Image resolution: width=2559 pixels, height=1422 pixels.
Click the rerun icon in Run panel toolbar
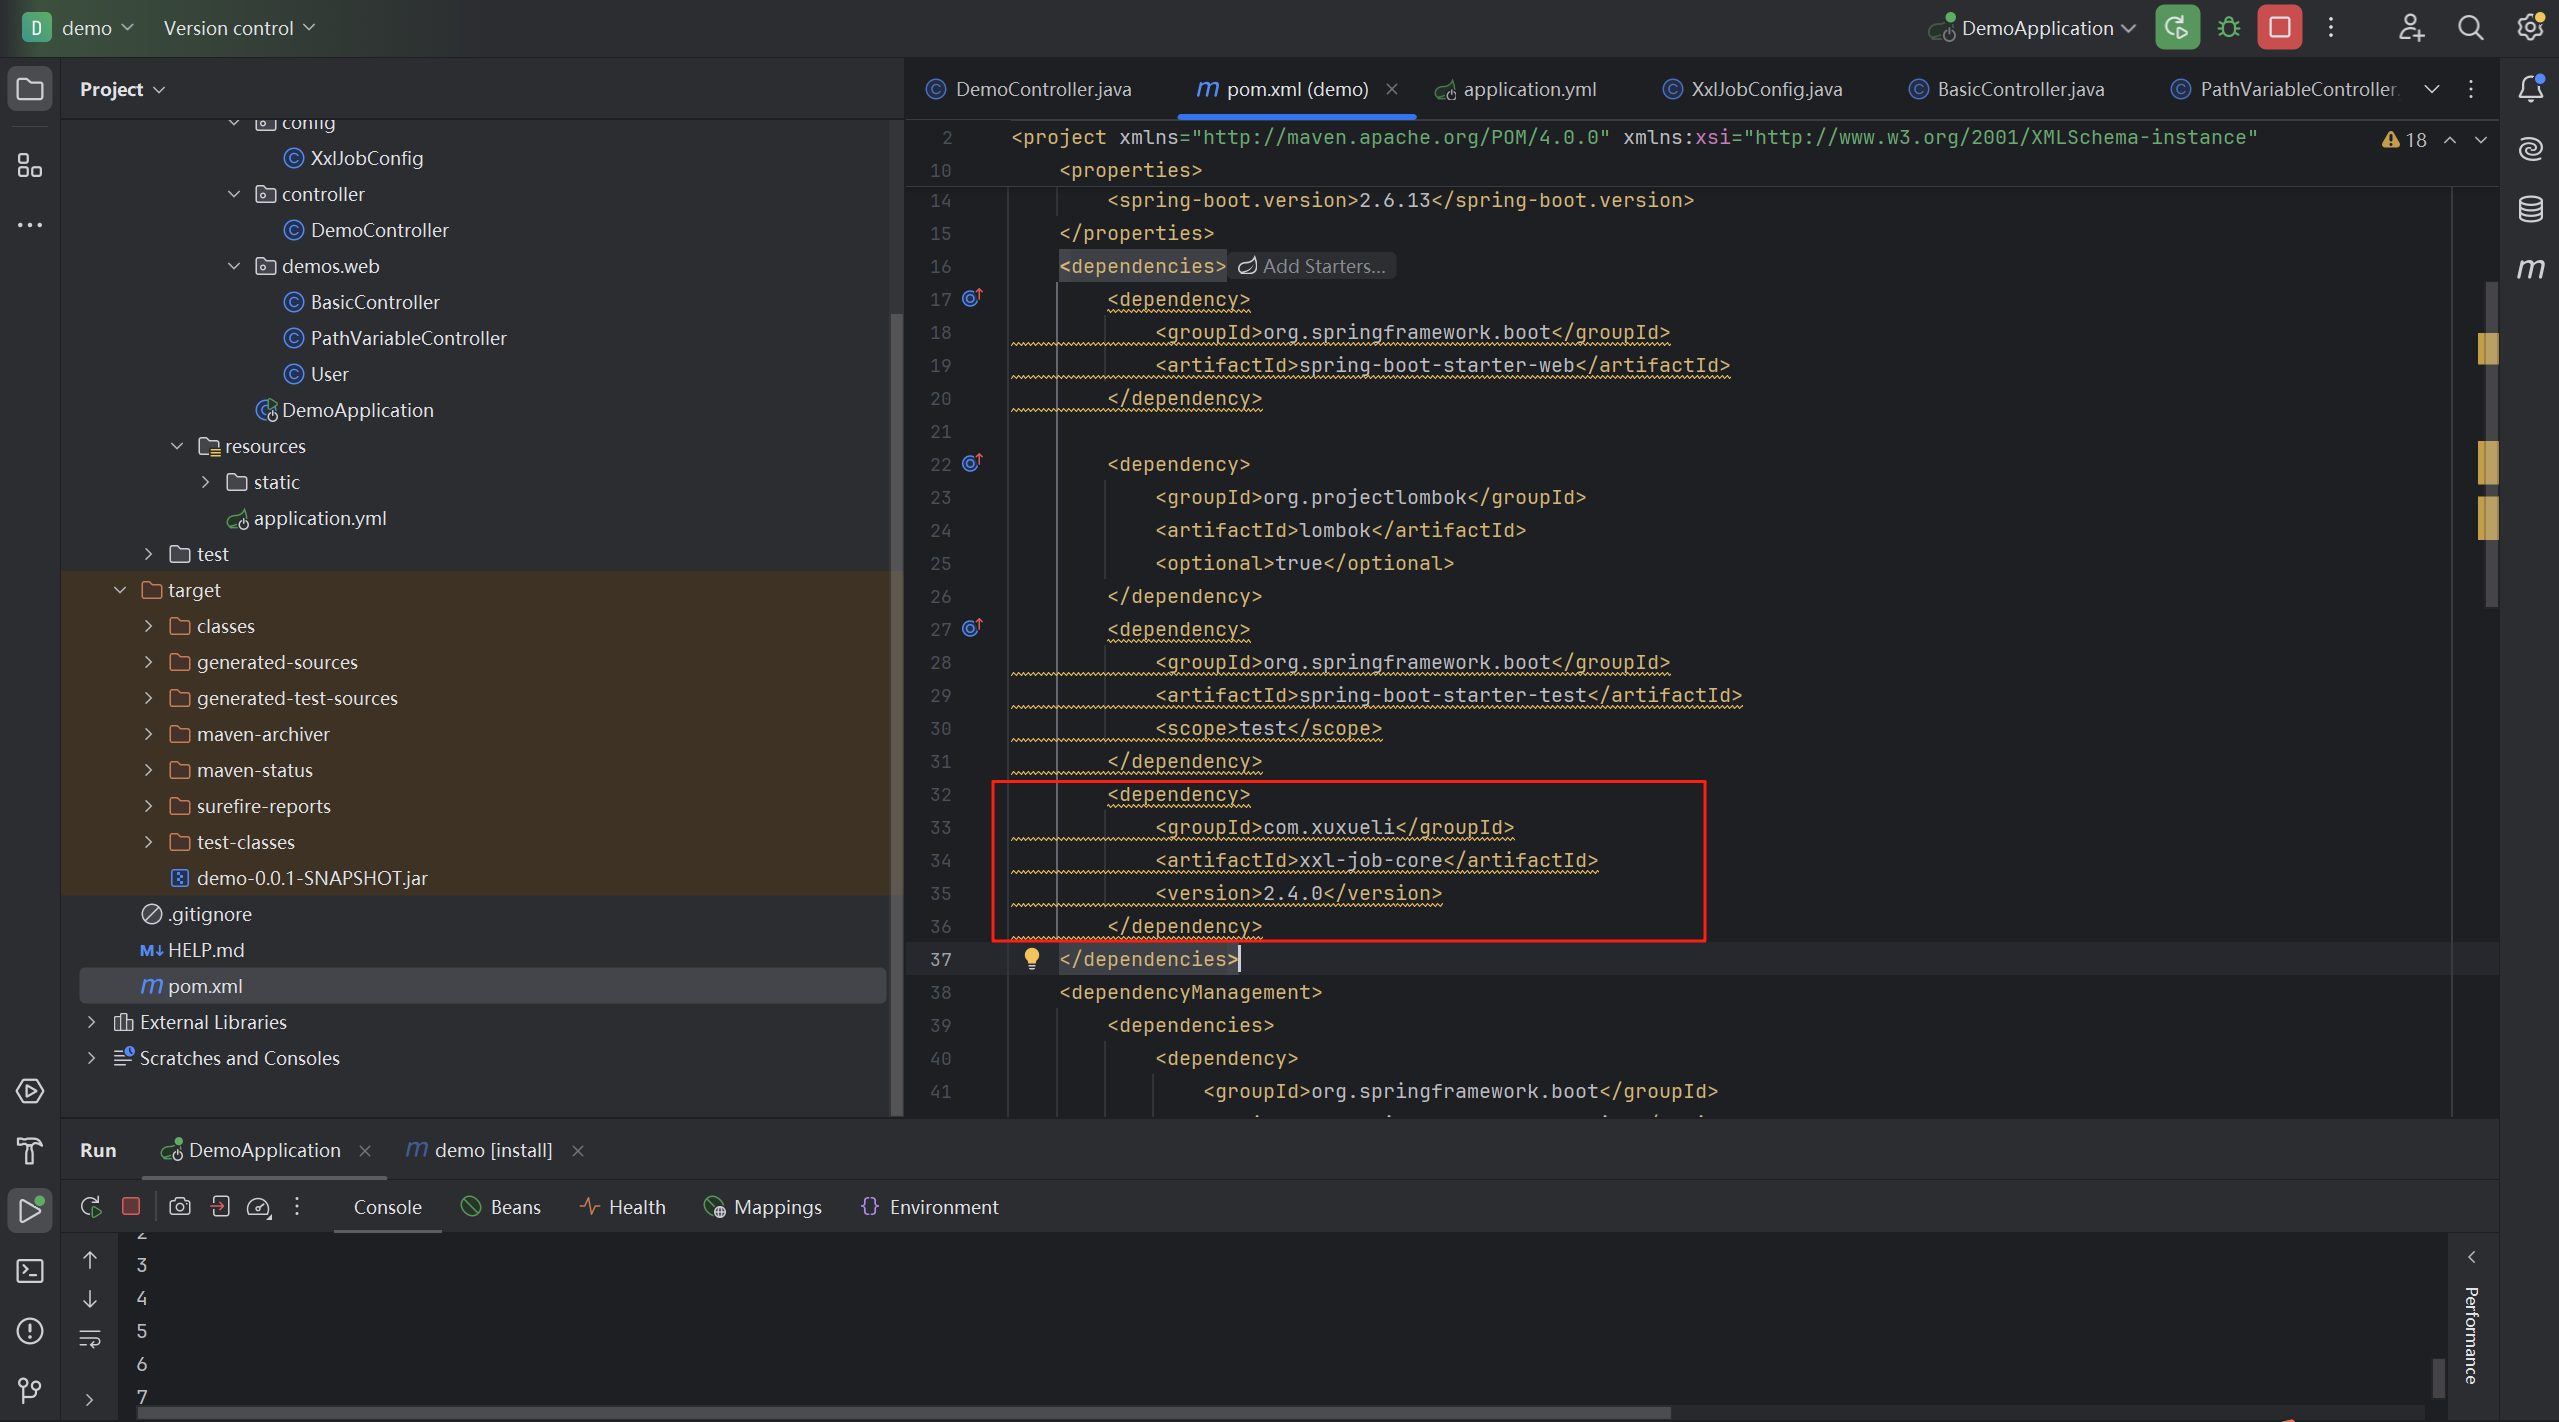coord(91,1207)
